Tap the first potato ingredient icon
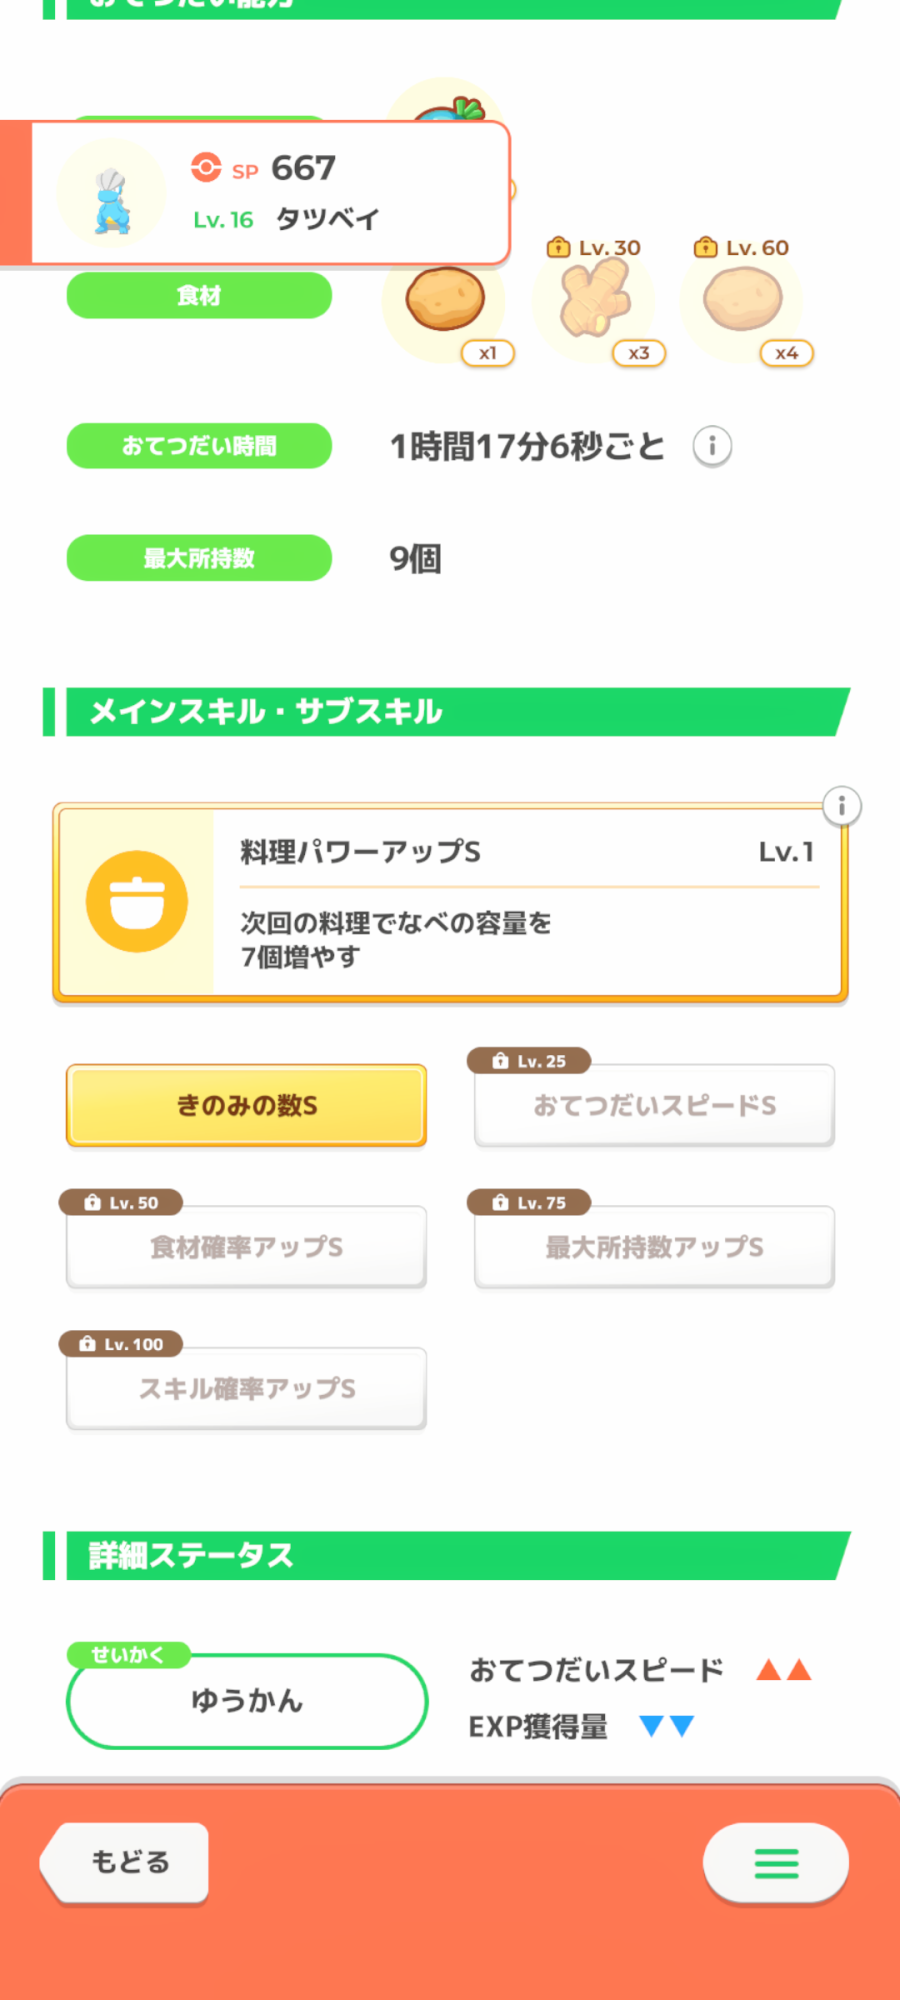This screenshot has height=2000, width=900. point(445,300)
